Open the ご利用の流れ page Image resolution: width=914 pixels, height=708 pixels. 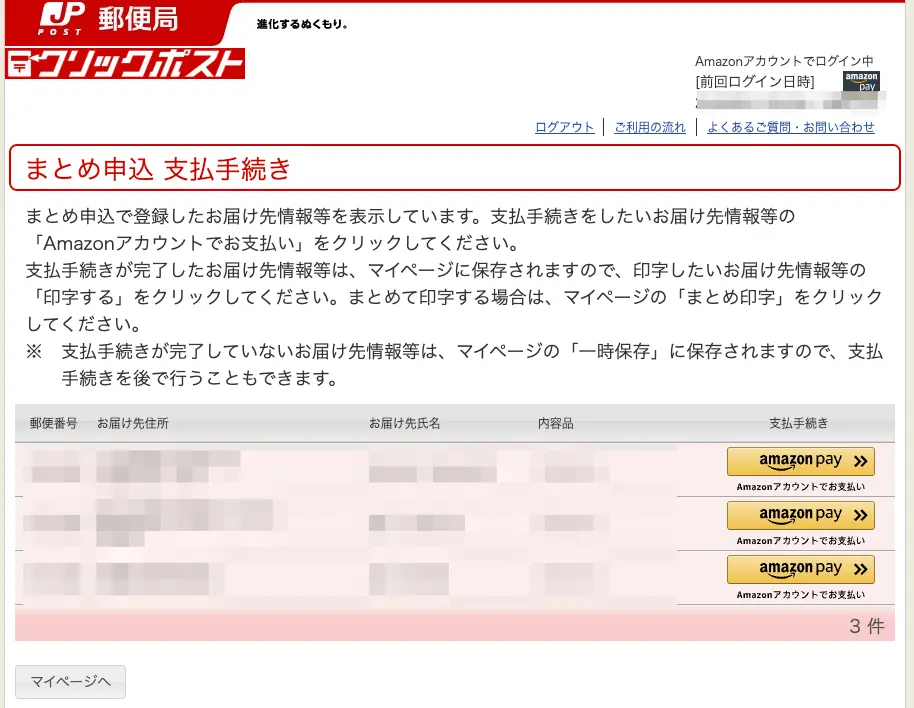click(650, 127)
